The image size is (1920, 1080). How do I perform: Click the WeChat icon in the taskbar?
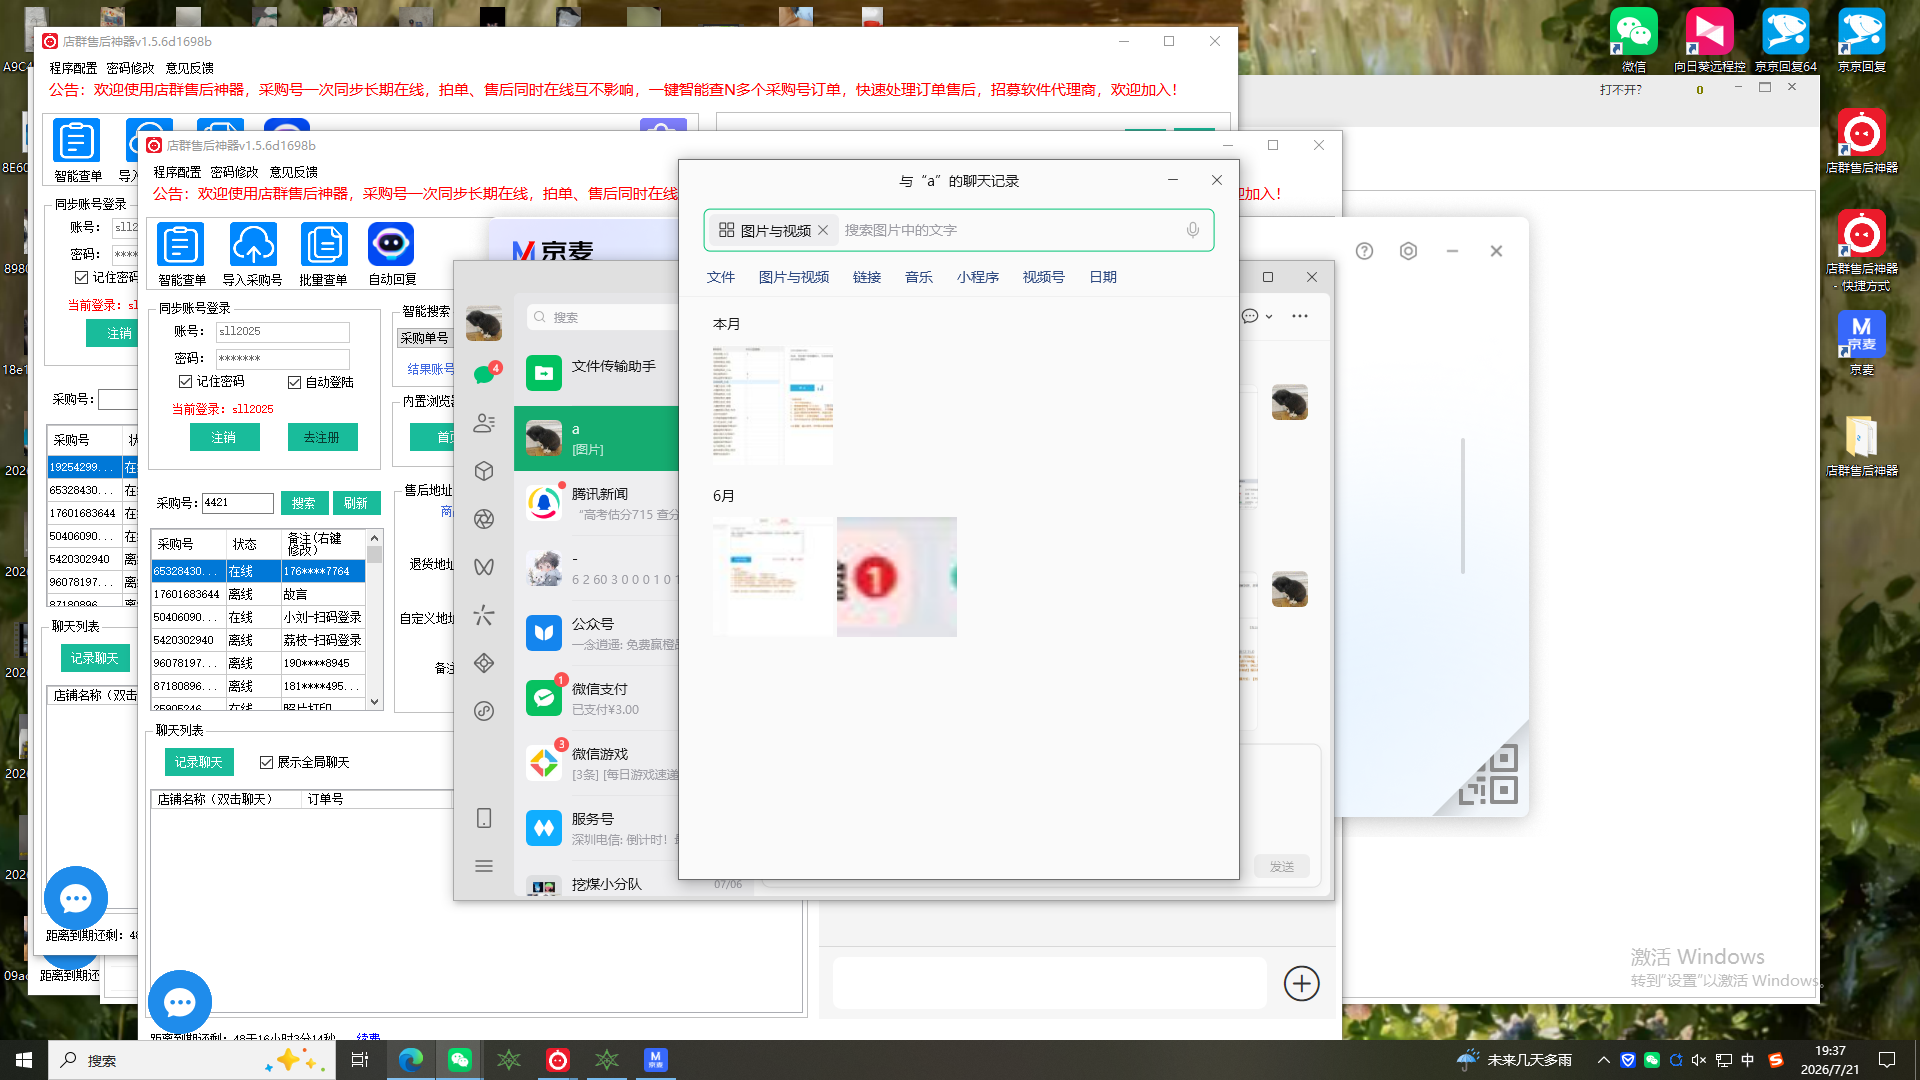click(x=460, y=1060)
